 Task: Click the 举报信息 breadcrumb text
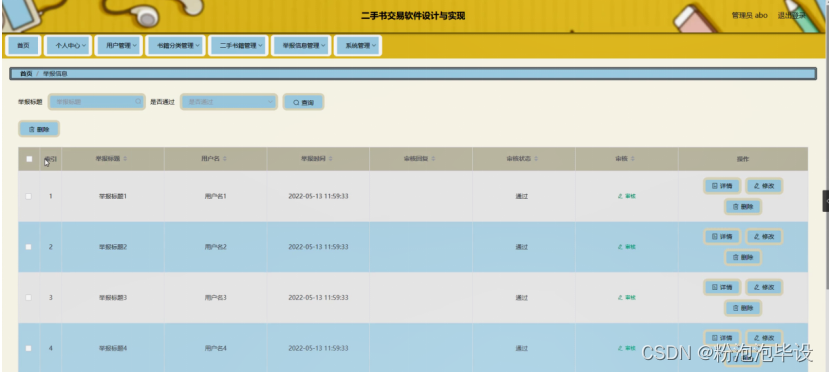click(x=55, y=73)
